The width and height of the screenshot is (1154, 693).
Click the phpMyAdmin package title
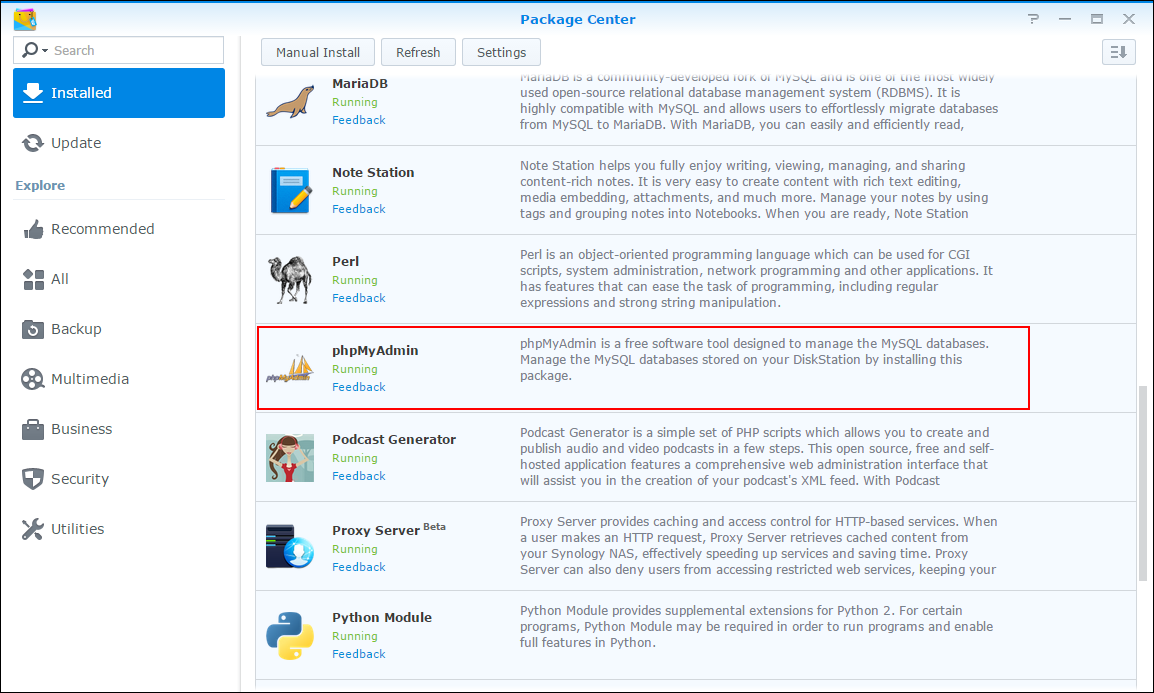[375, 351]
